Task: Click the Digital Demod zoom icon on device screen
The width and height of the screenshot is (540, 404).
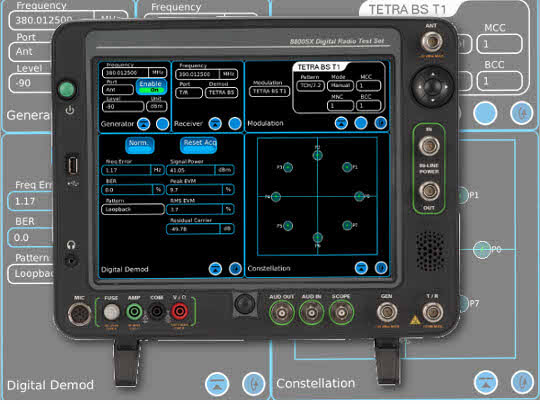Action: (235, 269)
